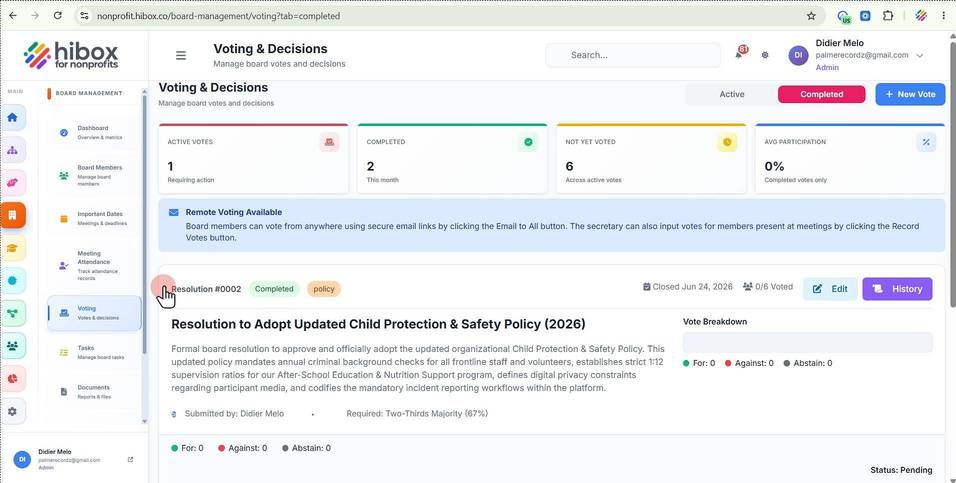Open the notifications bell icon
Screen dimensions: 956x483
739,55
